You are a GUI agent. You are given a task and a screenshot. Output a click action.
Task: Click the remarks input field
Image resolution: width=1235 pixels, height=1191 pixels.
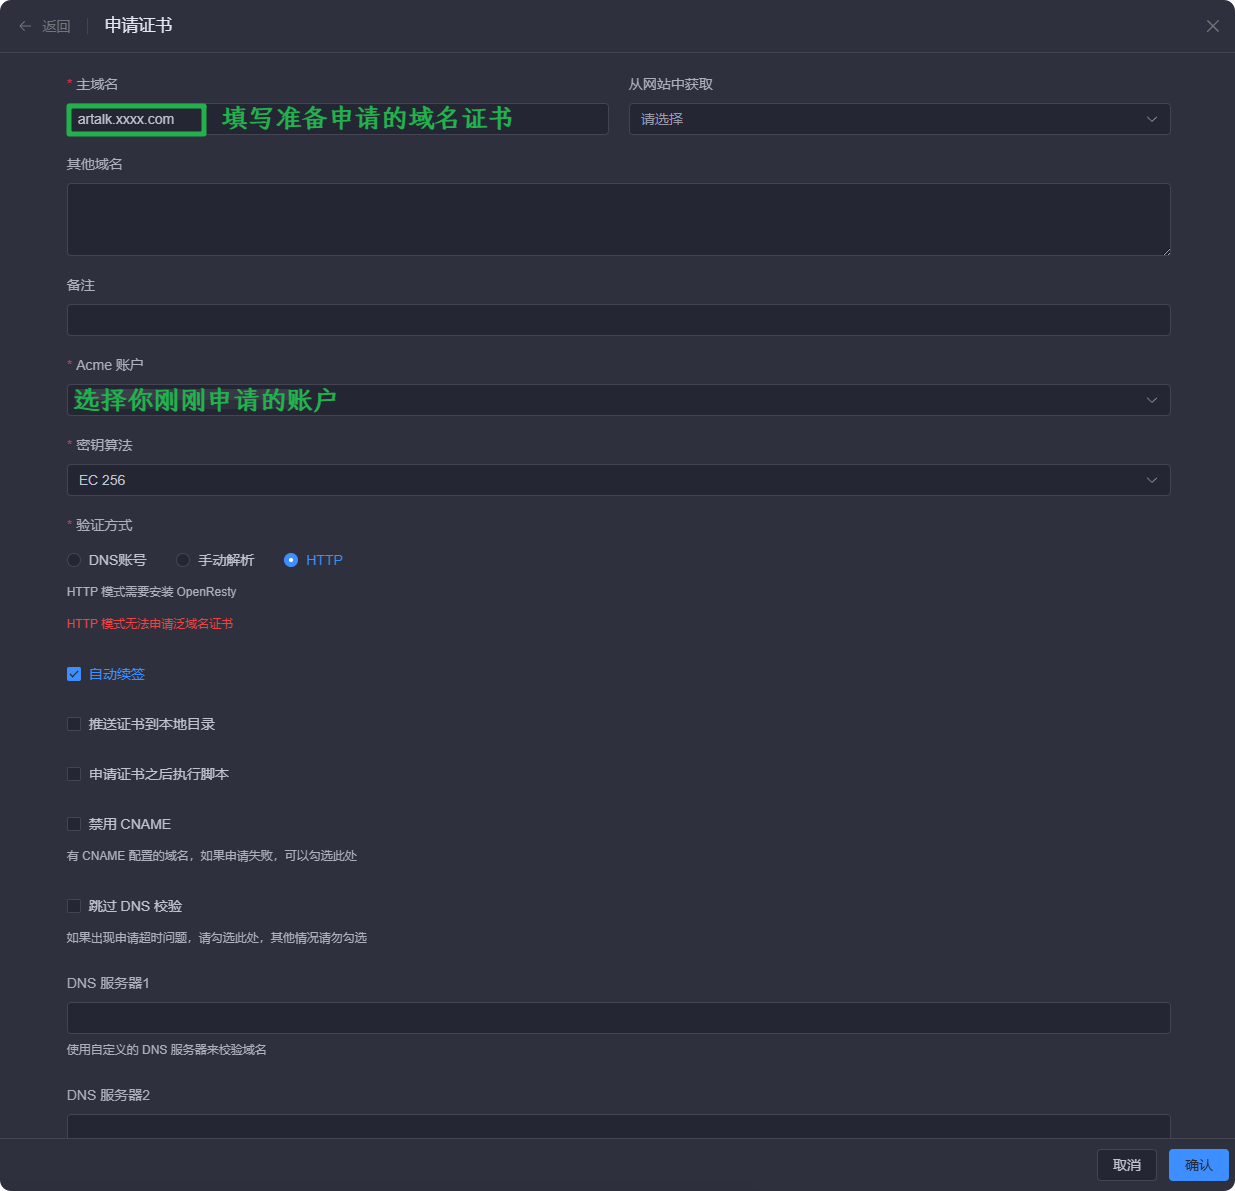(618, 320)
